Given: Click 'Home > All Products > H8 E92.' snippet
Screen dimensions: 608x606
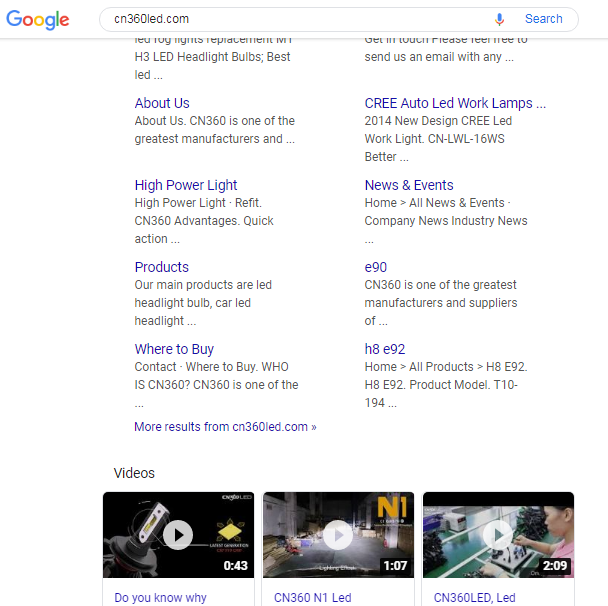Looking at the screenshot, I should point(446,367).
